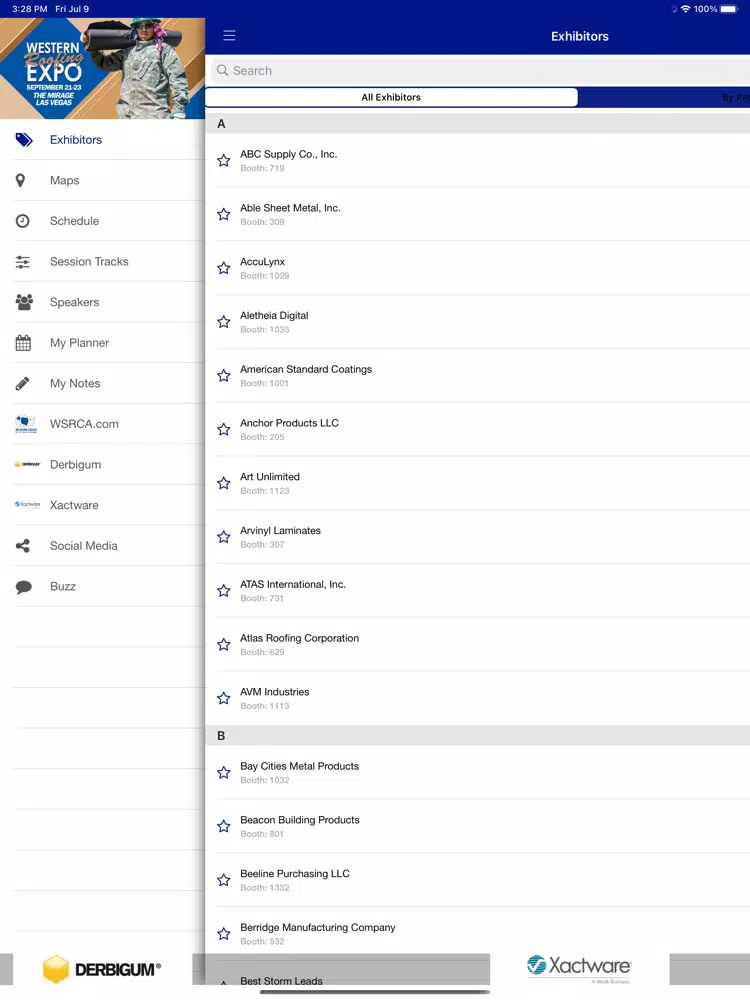Click the Session Tracks sliders icon
This screenshot has height=1000, width=750.
tap(22, 262)
